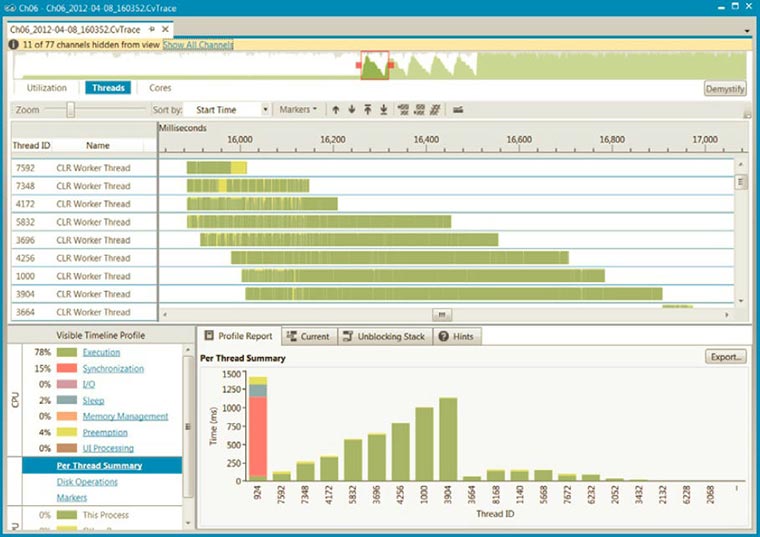Open the Unblocking Stack tab
The height and width of the screenshot is (537, 760).
(385, 337)
